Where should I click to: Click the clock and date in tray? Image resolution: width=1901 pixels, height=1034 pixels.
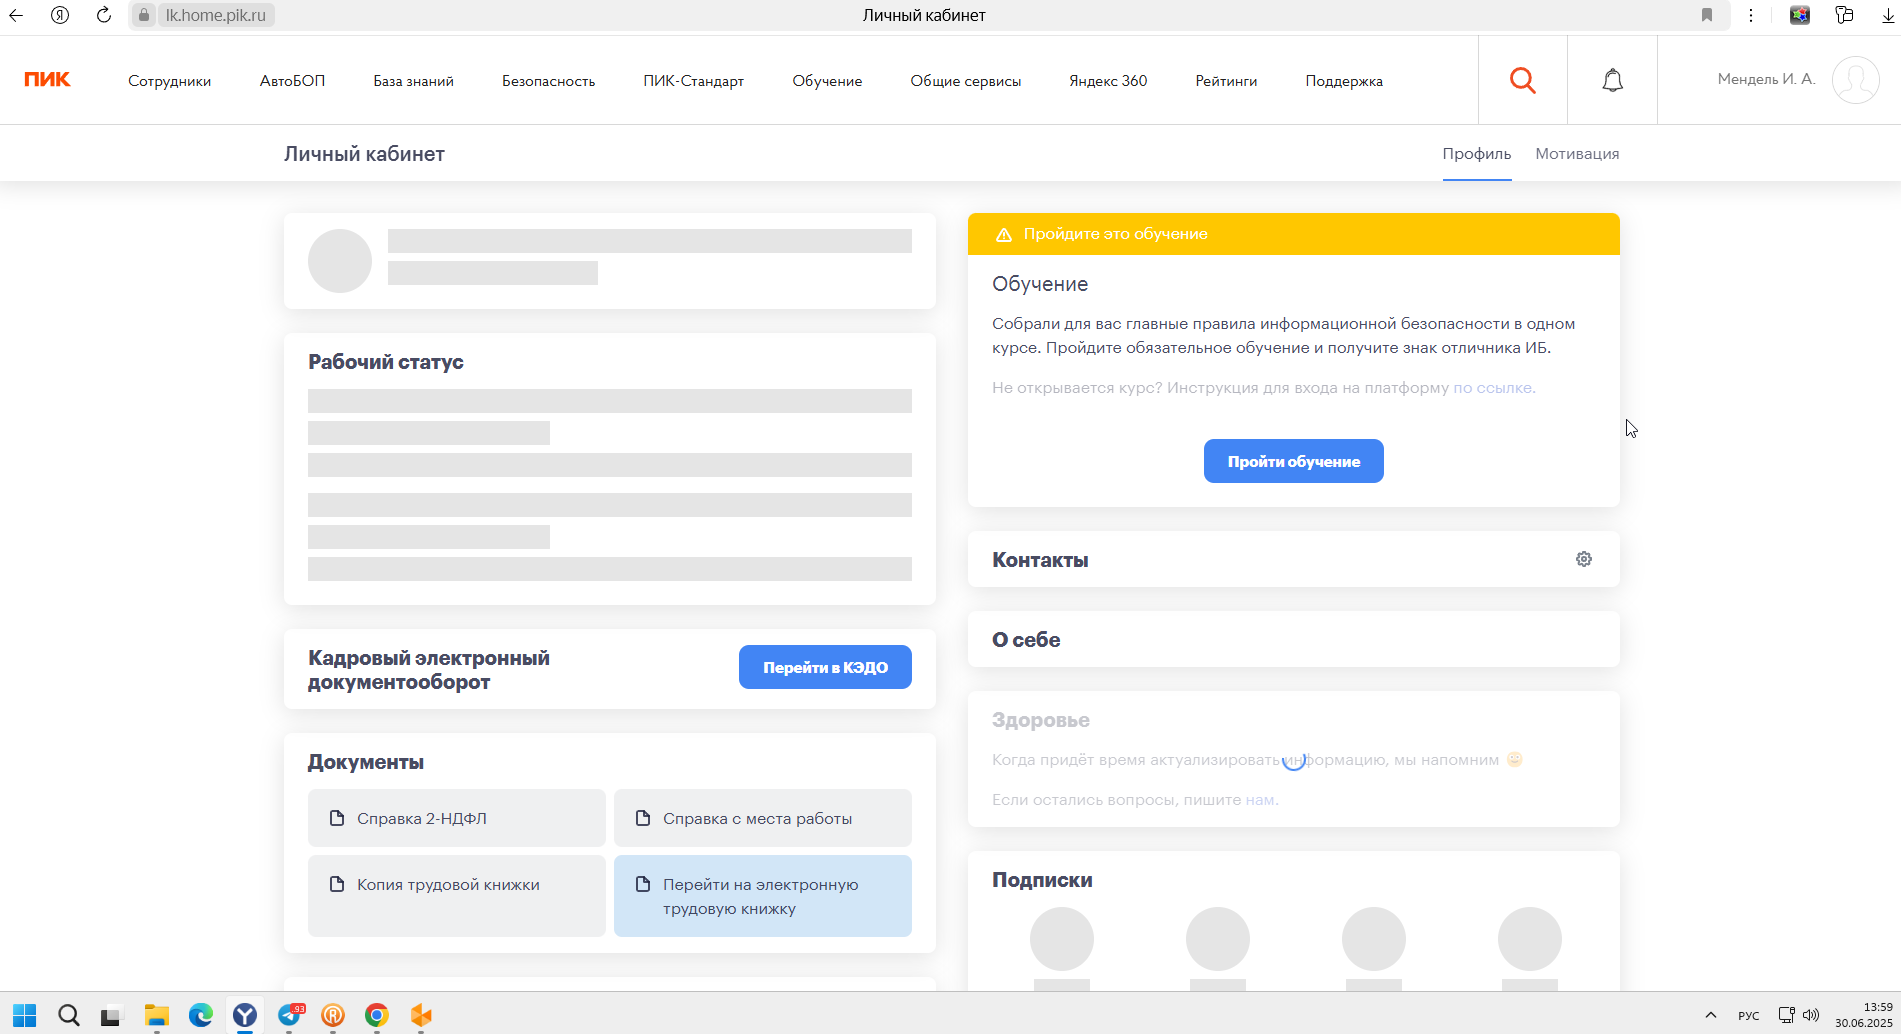(1863, 1015)
